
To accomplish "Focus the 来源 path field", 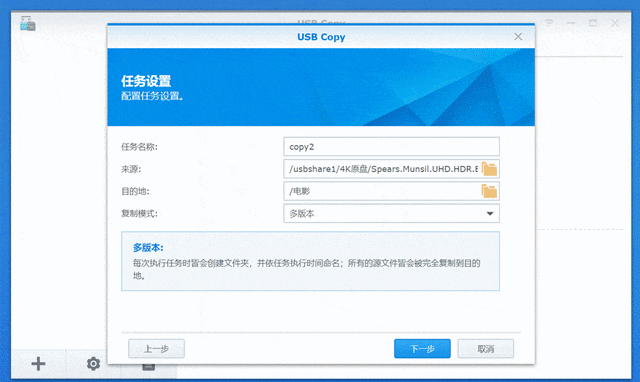I will point(382,169).
